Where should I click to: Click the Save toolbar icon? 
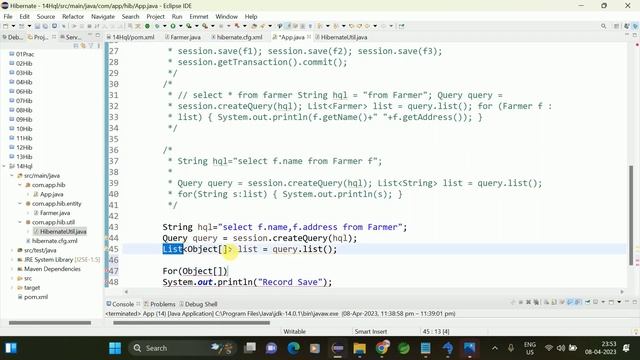[38, 26]
